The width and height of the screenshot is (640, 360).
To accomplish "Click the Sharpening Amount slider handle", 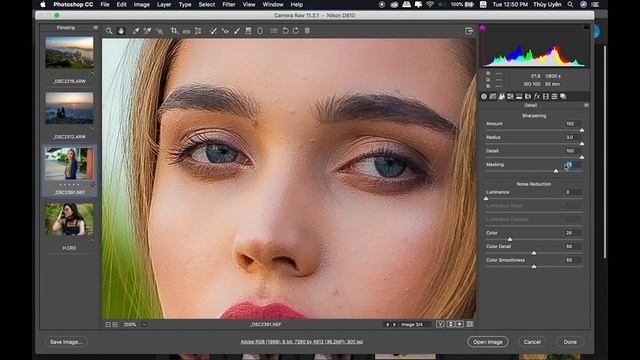I will coord(582,130).
